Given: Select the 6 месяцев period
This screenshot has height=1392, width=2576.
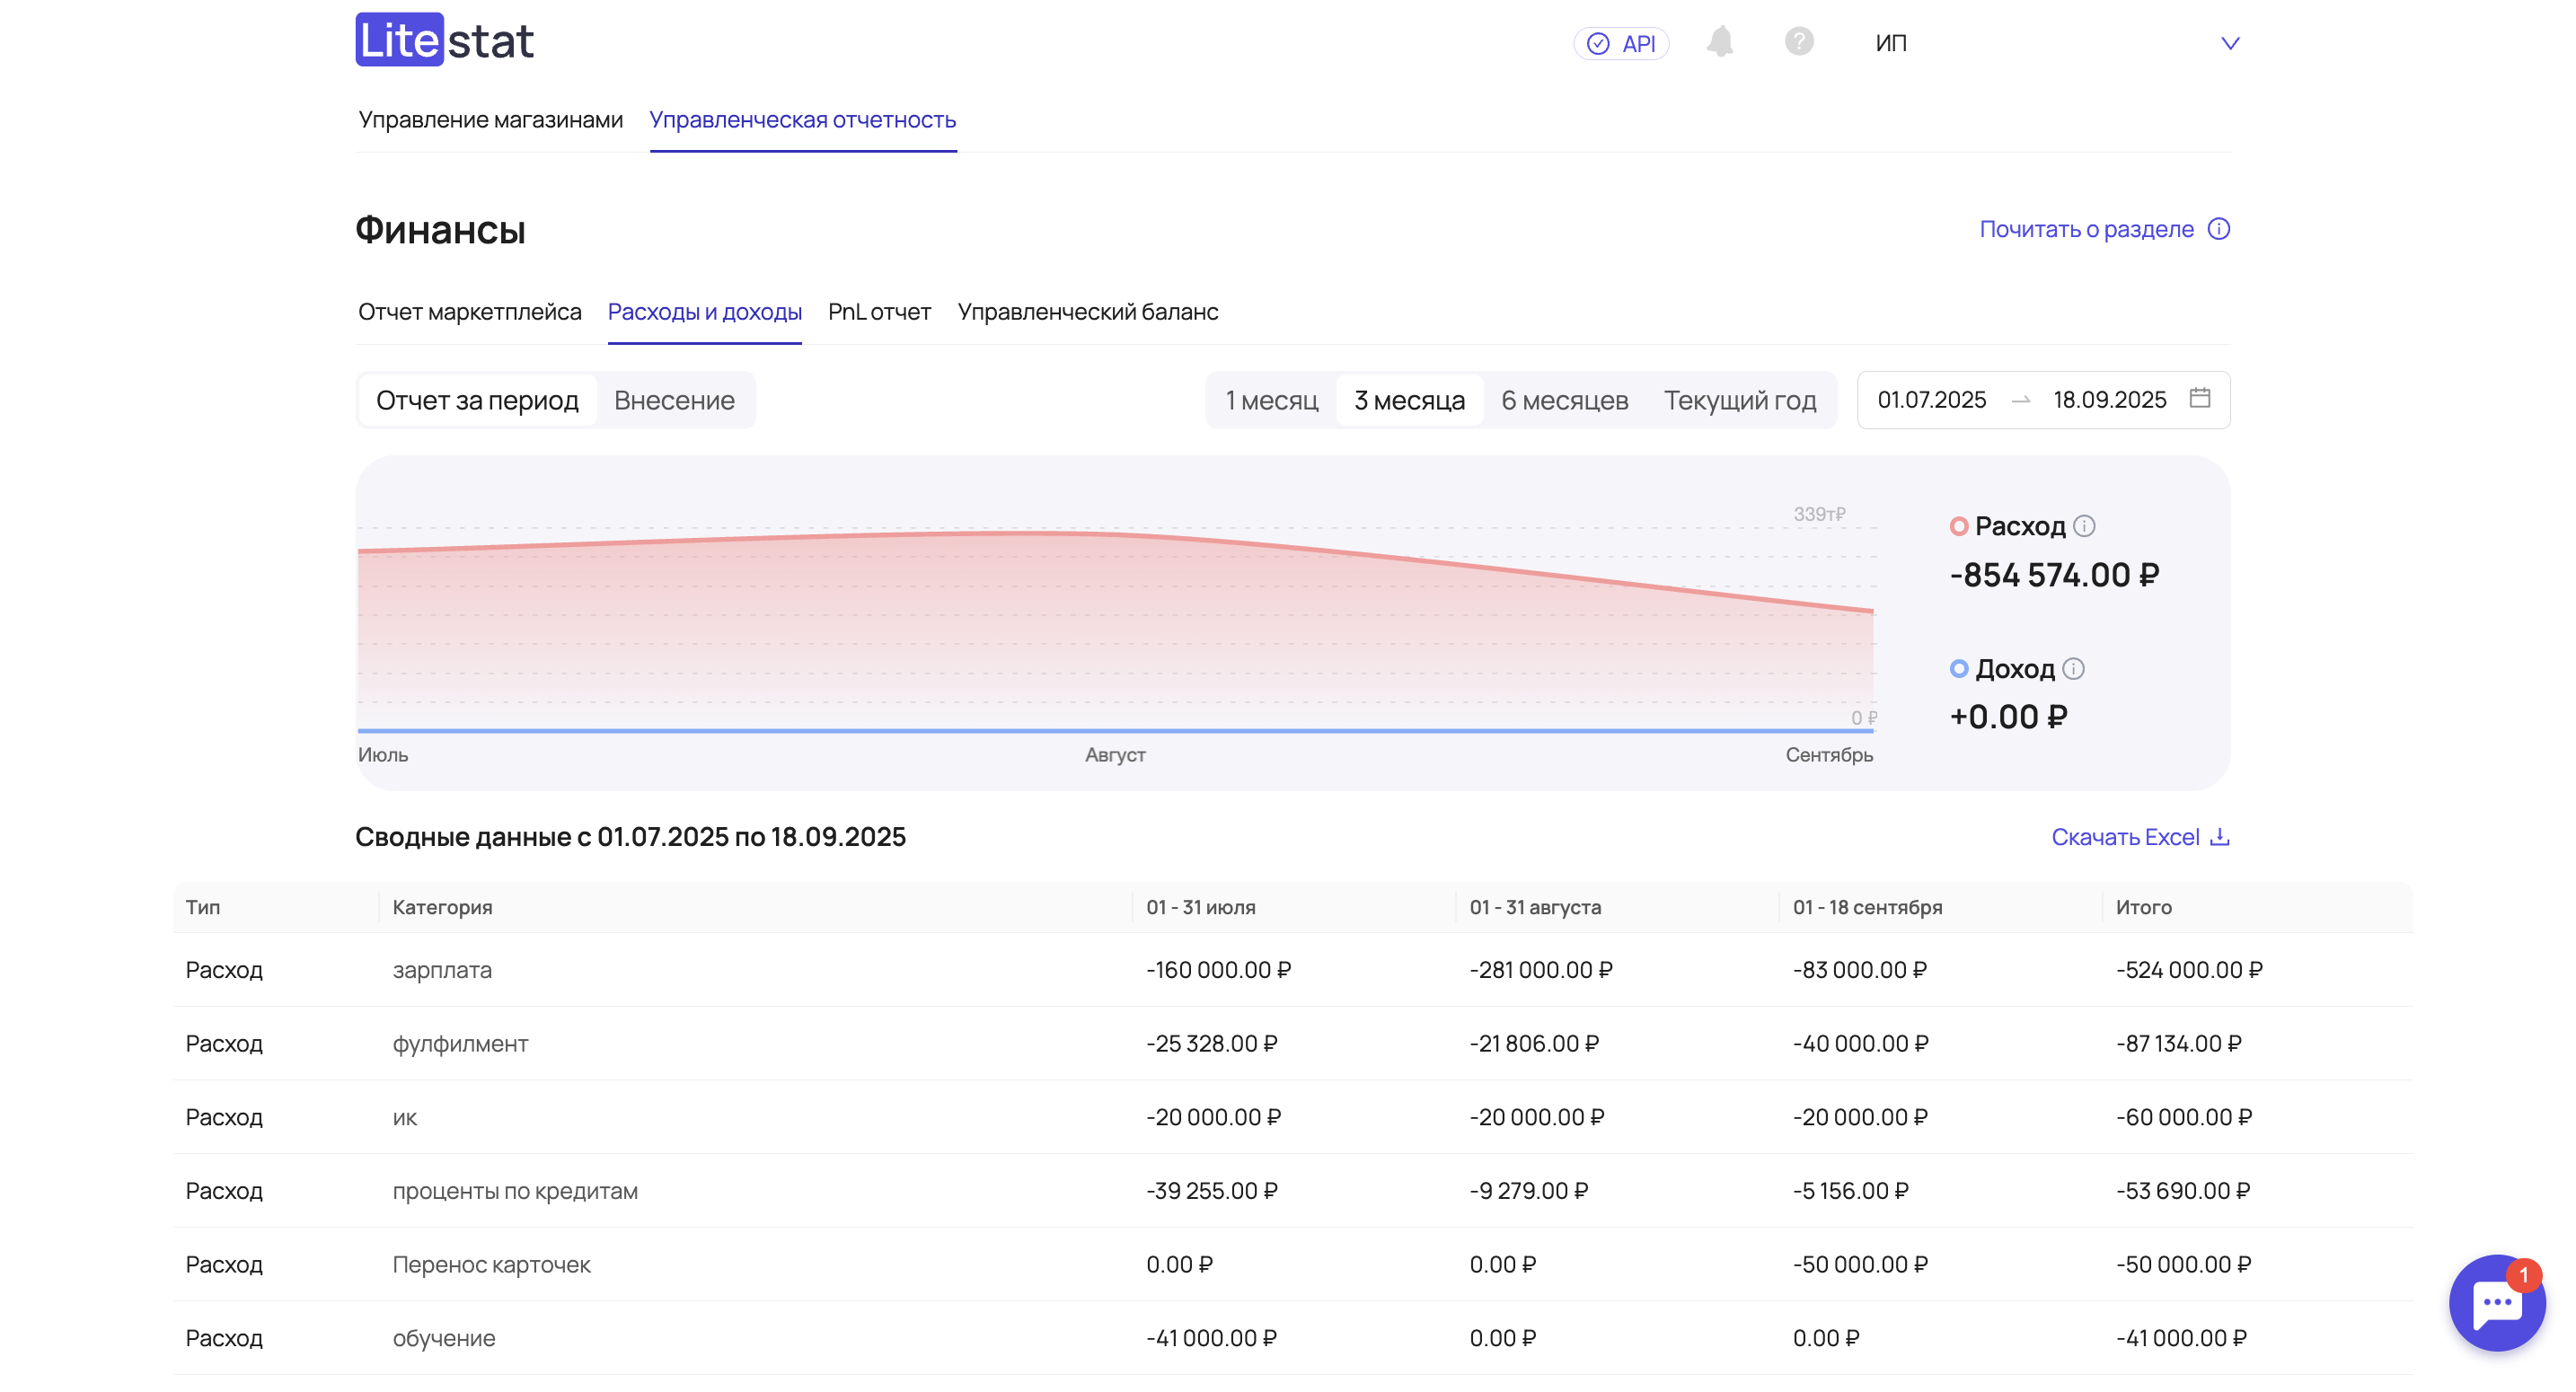Looking at the screenshot, I should tap(1564, 400).
